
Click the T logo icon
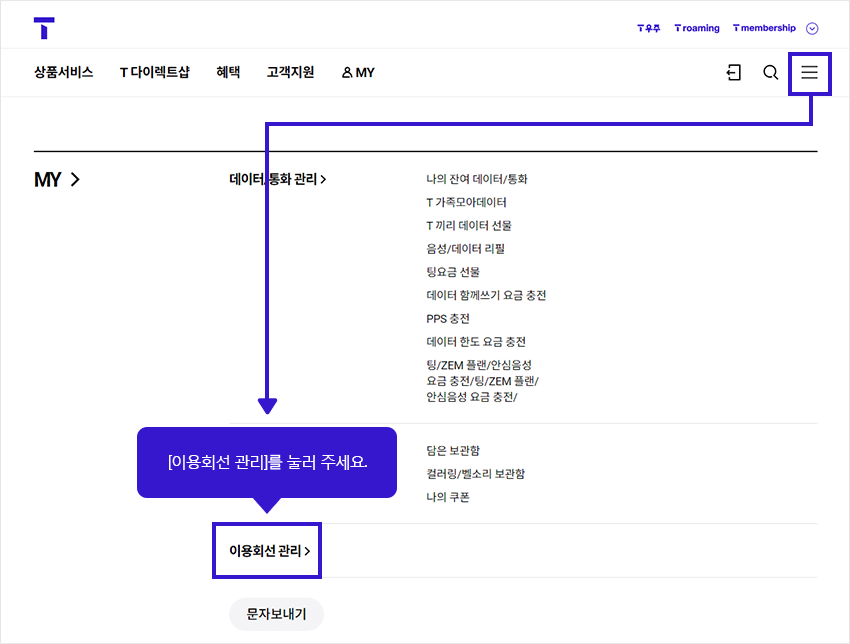44,28
